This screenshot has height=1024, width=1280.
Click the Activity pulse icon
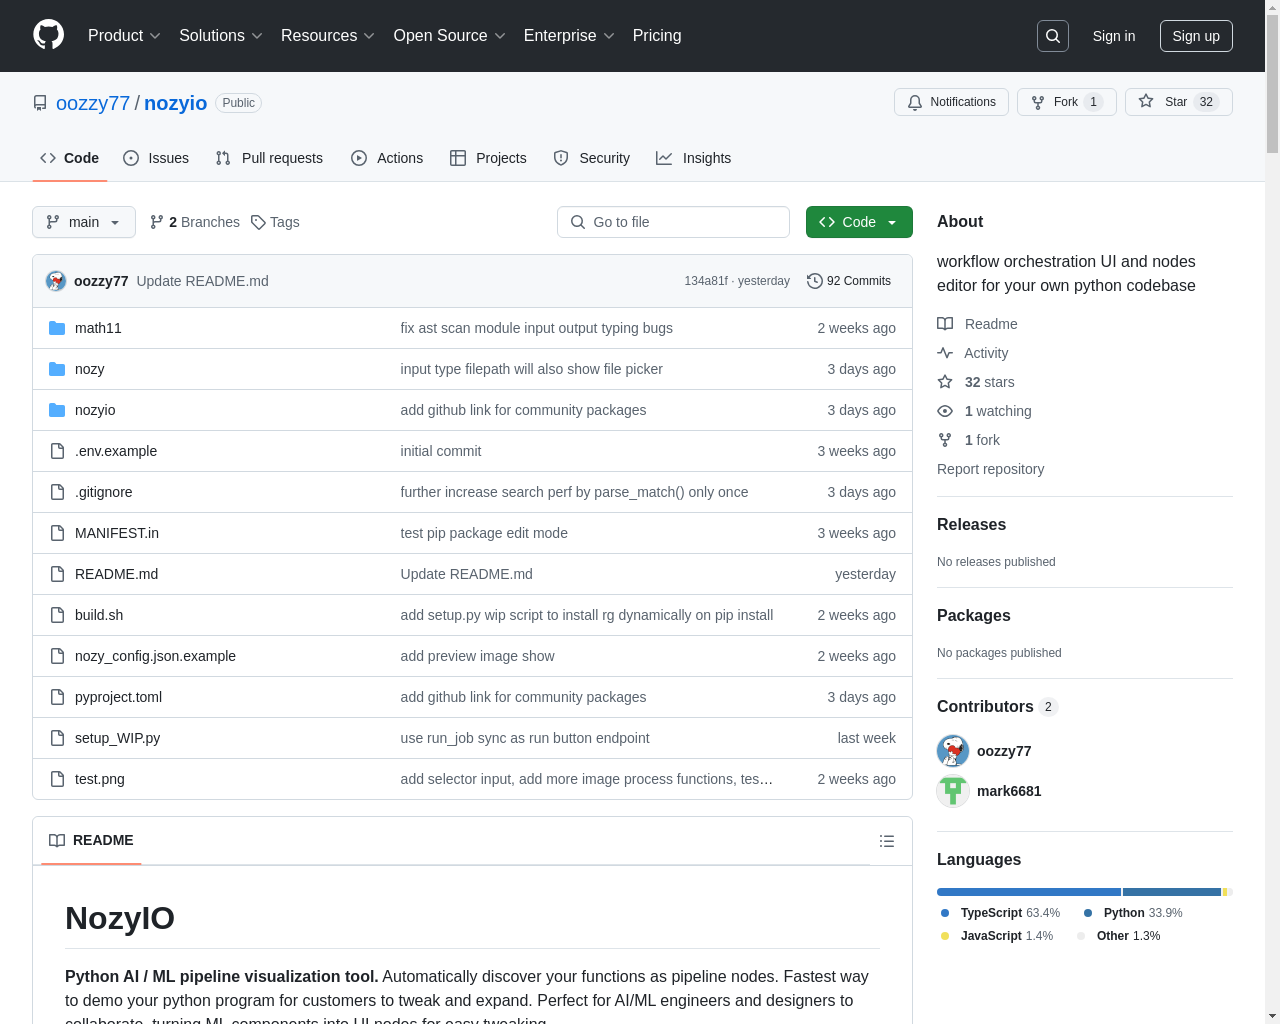[x=945, y=353]
